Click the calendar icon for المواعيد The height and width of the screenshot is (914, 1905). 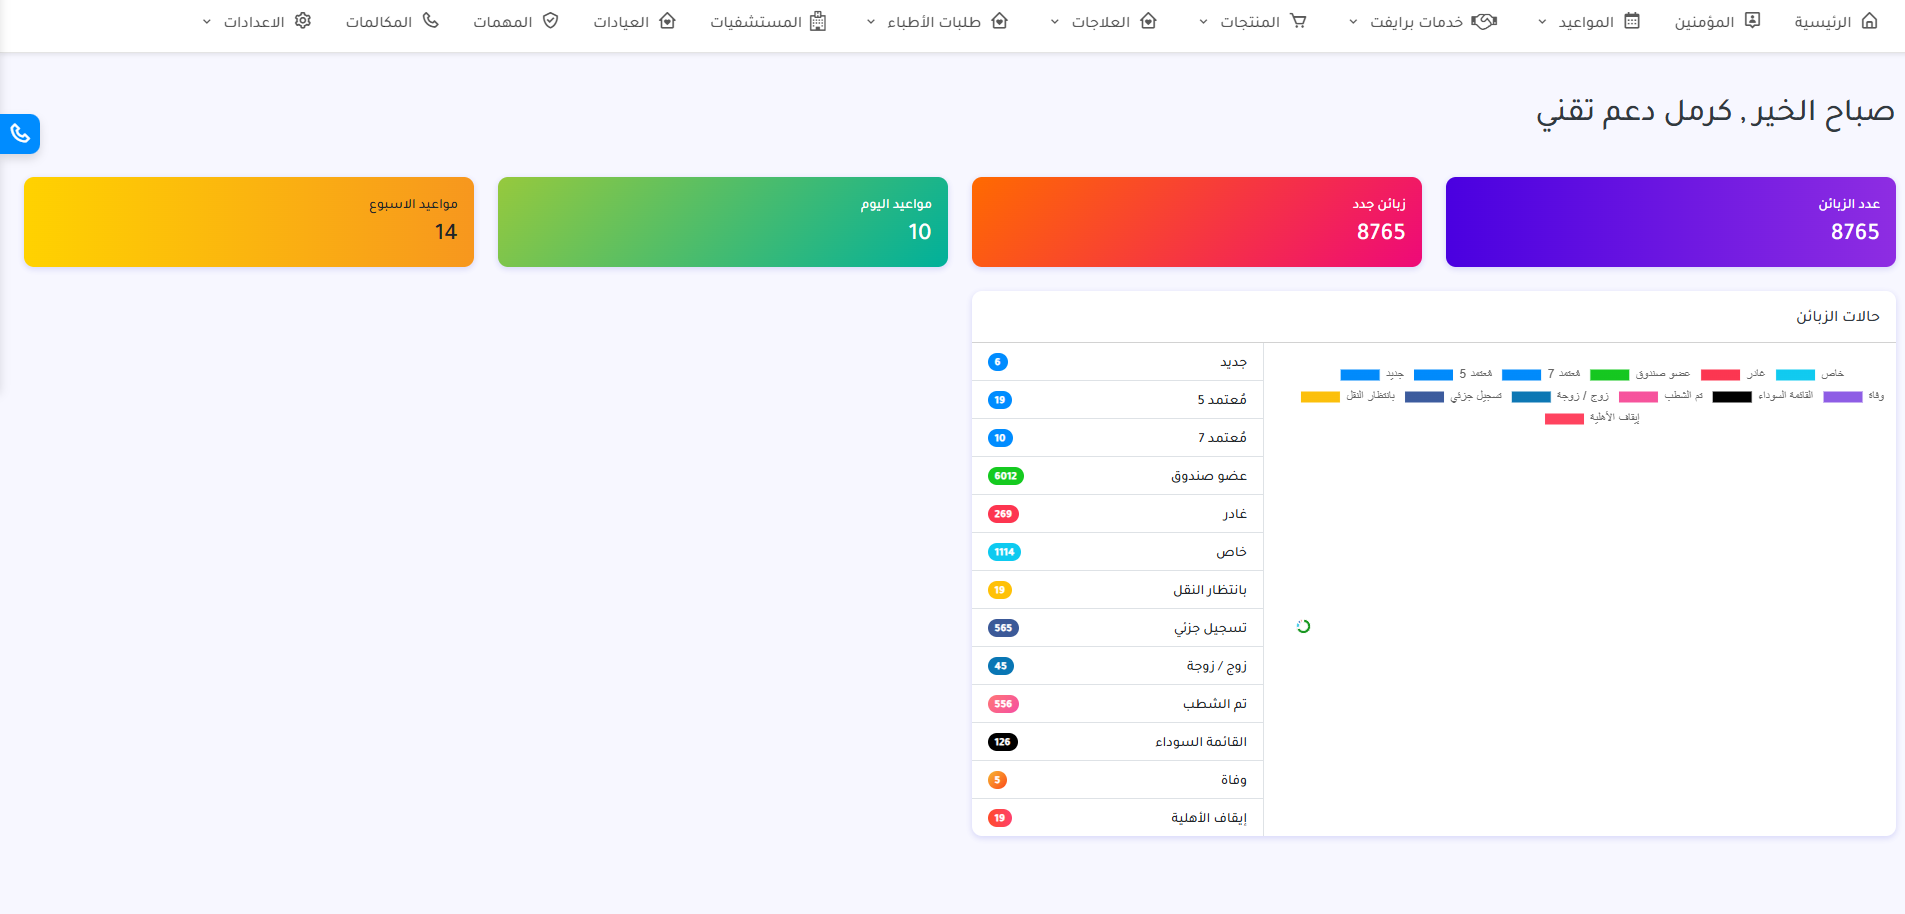pos(1632,21)
